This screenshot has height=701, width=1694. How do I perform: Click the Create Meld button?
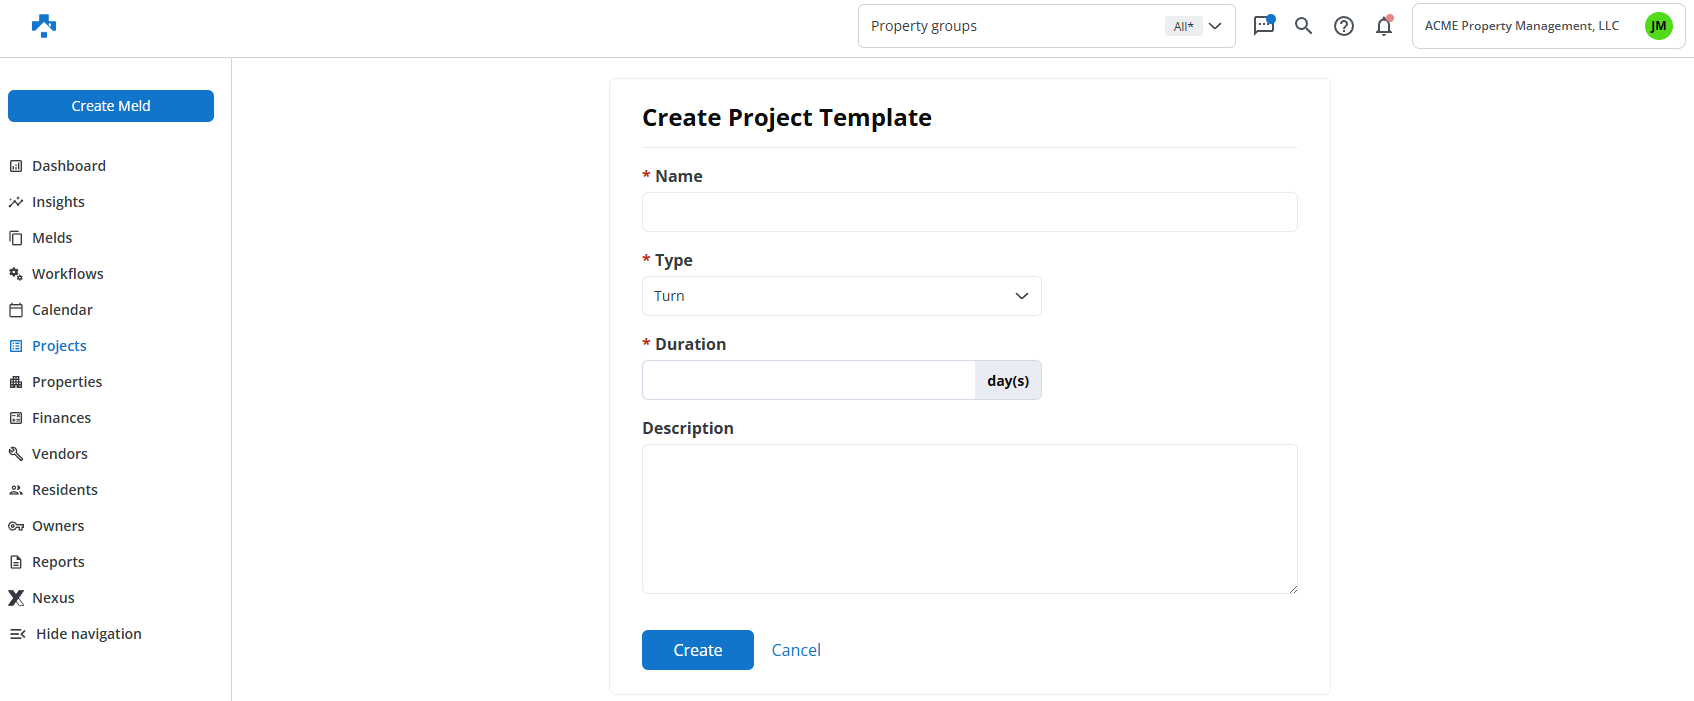(111, 106)
